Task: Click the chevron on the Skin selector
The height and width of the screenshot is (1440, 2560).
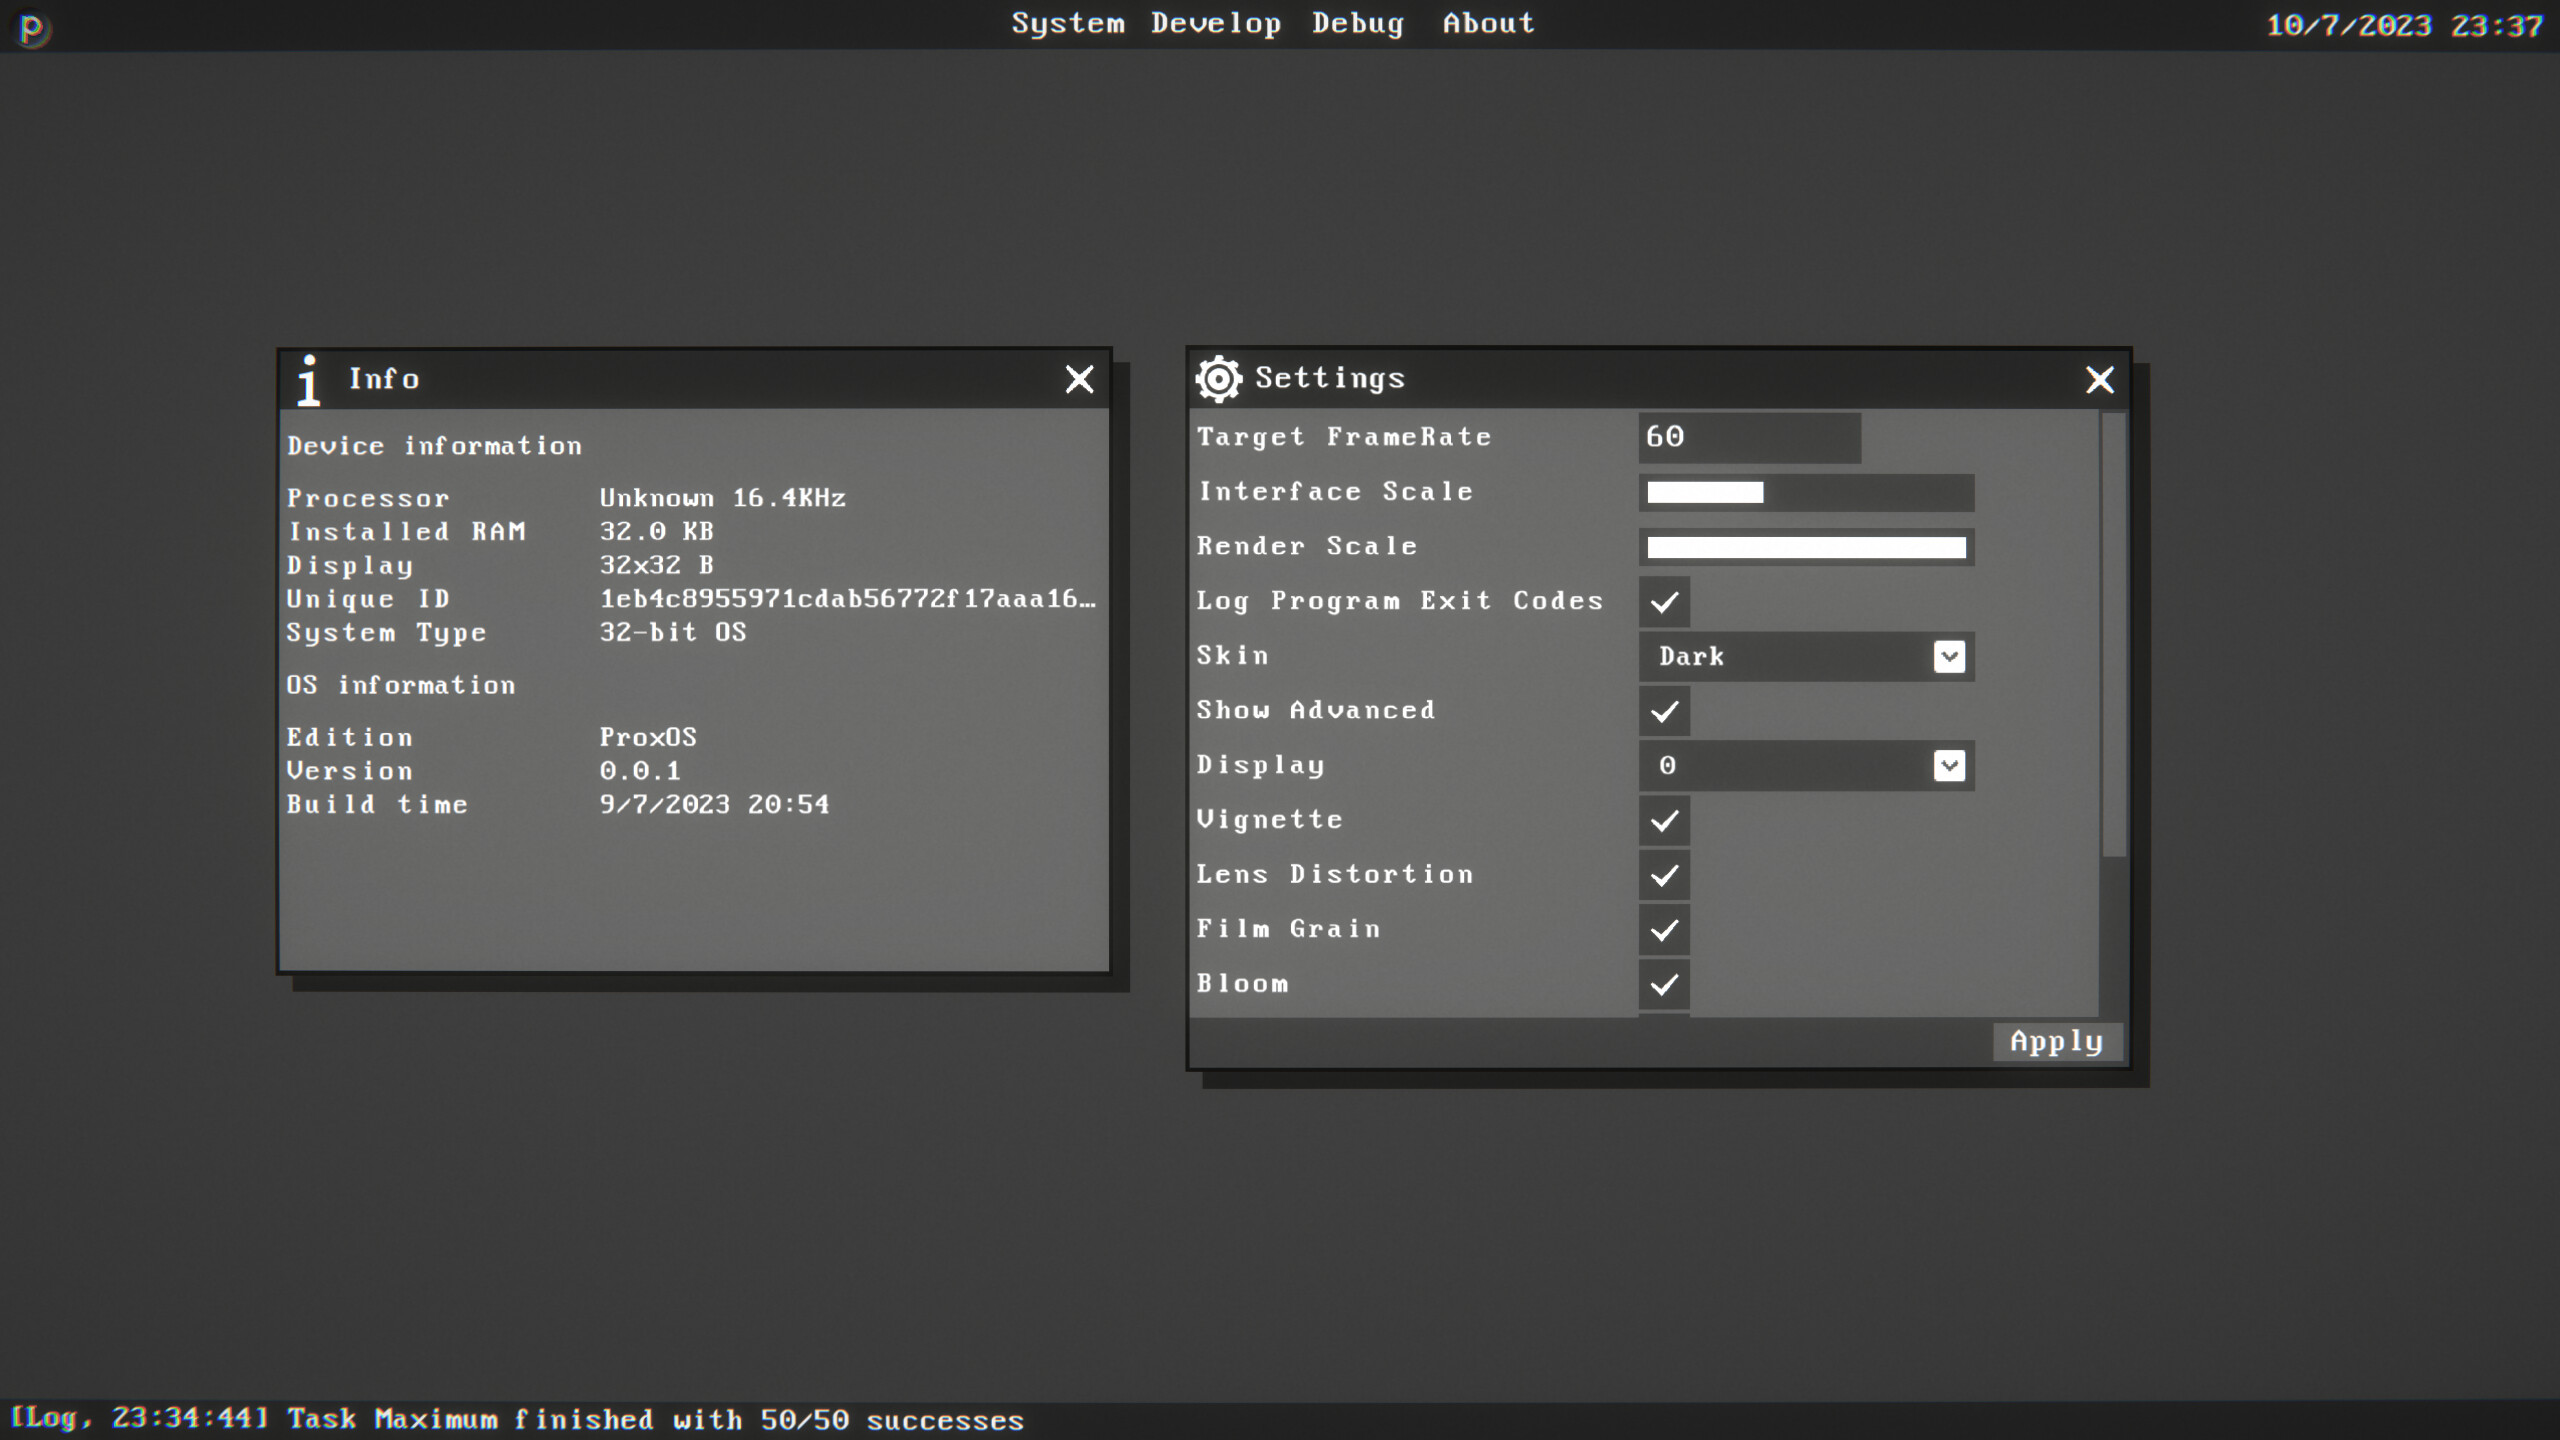Action: click(1949, 656)
